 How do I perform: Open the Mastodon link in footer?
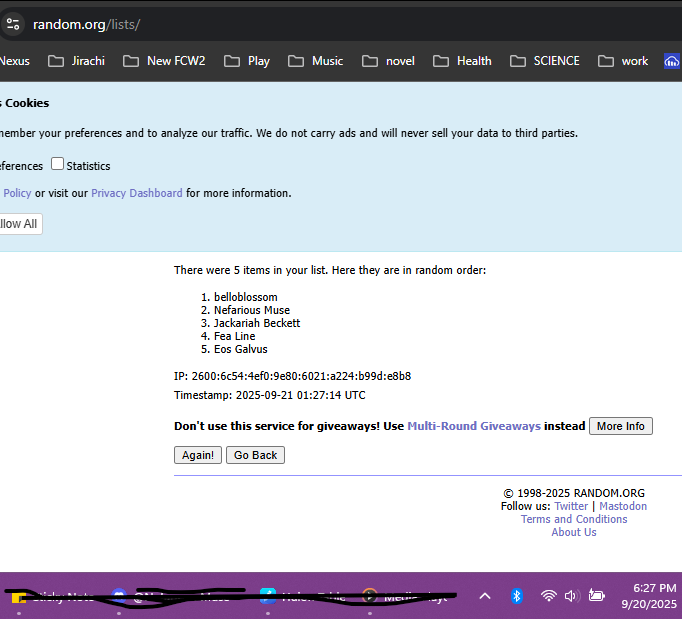click(623, 506)
